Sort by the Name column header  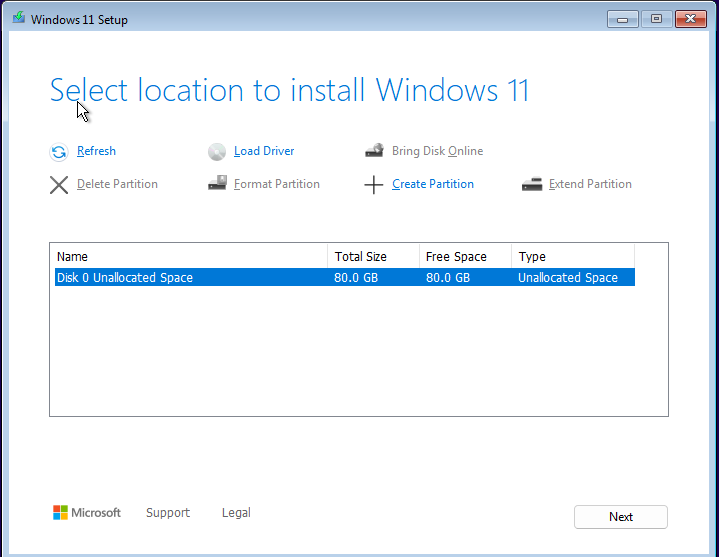(x=189, y=256)
